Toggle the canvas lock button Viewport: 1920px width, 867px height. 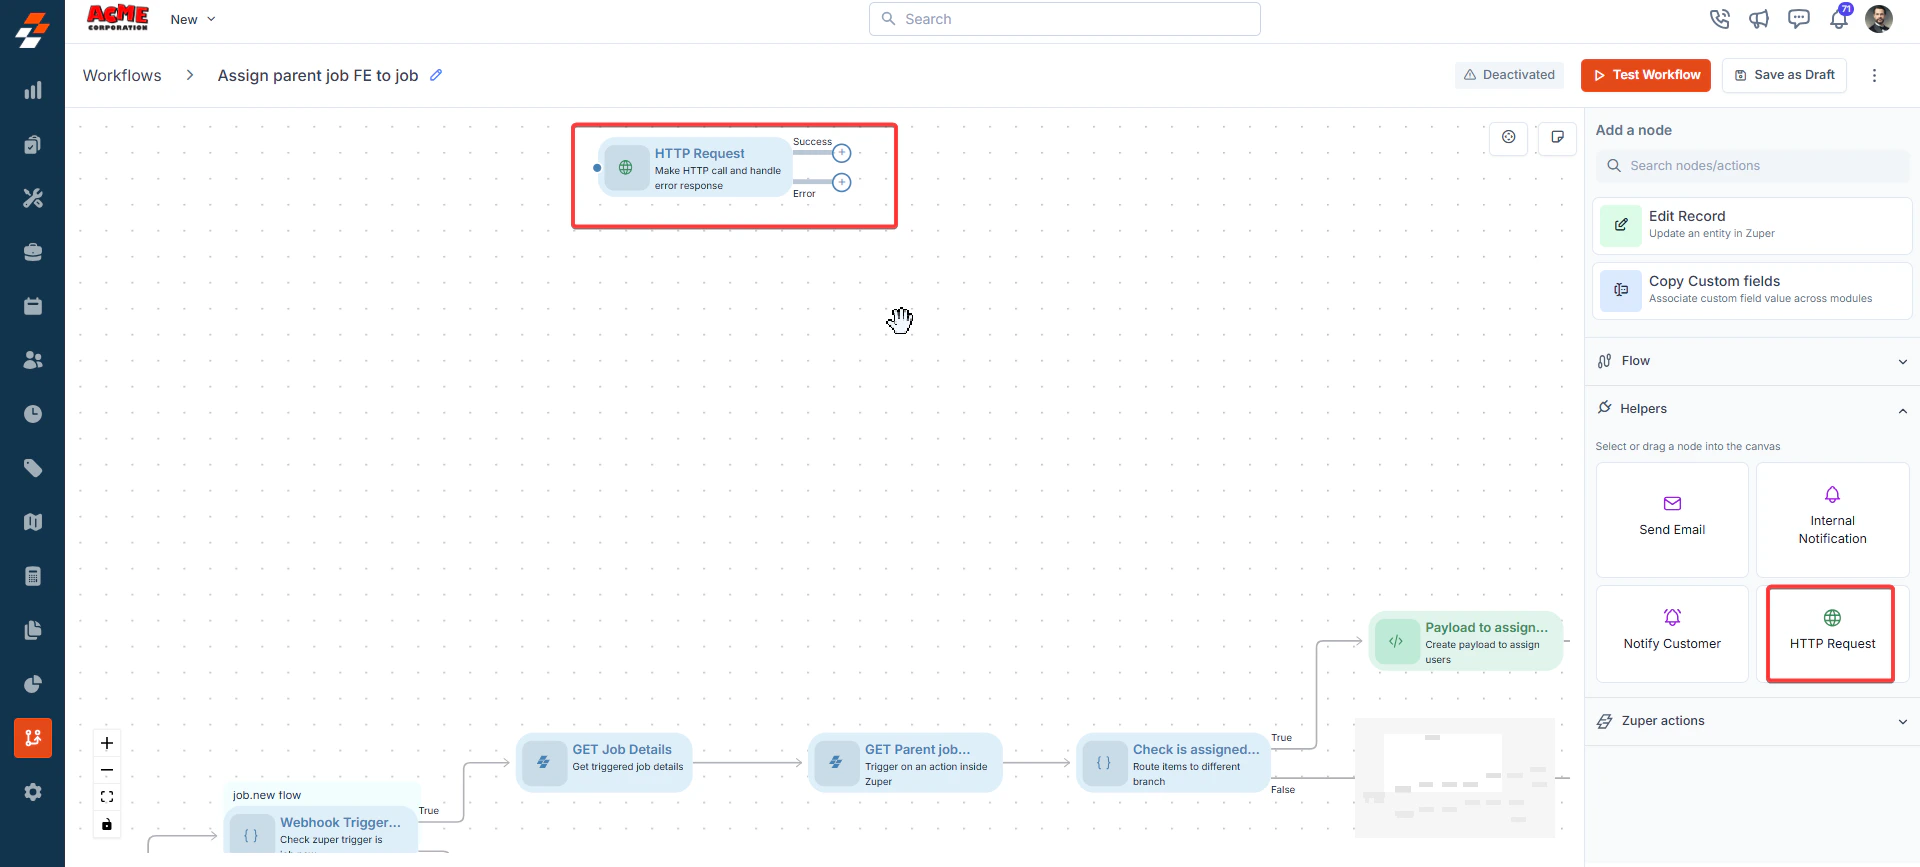(107, 824)
